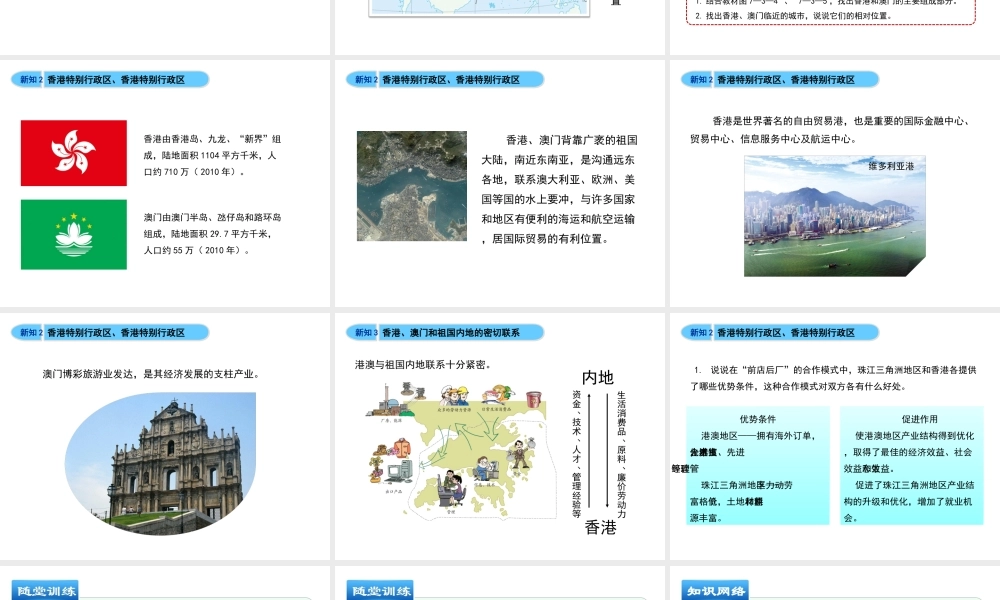This screenshot has width=1000, height=600.
Task: Click the large 内地 label in the diagram
Action: 598,377
